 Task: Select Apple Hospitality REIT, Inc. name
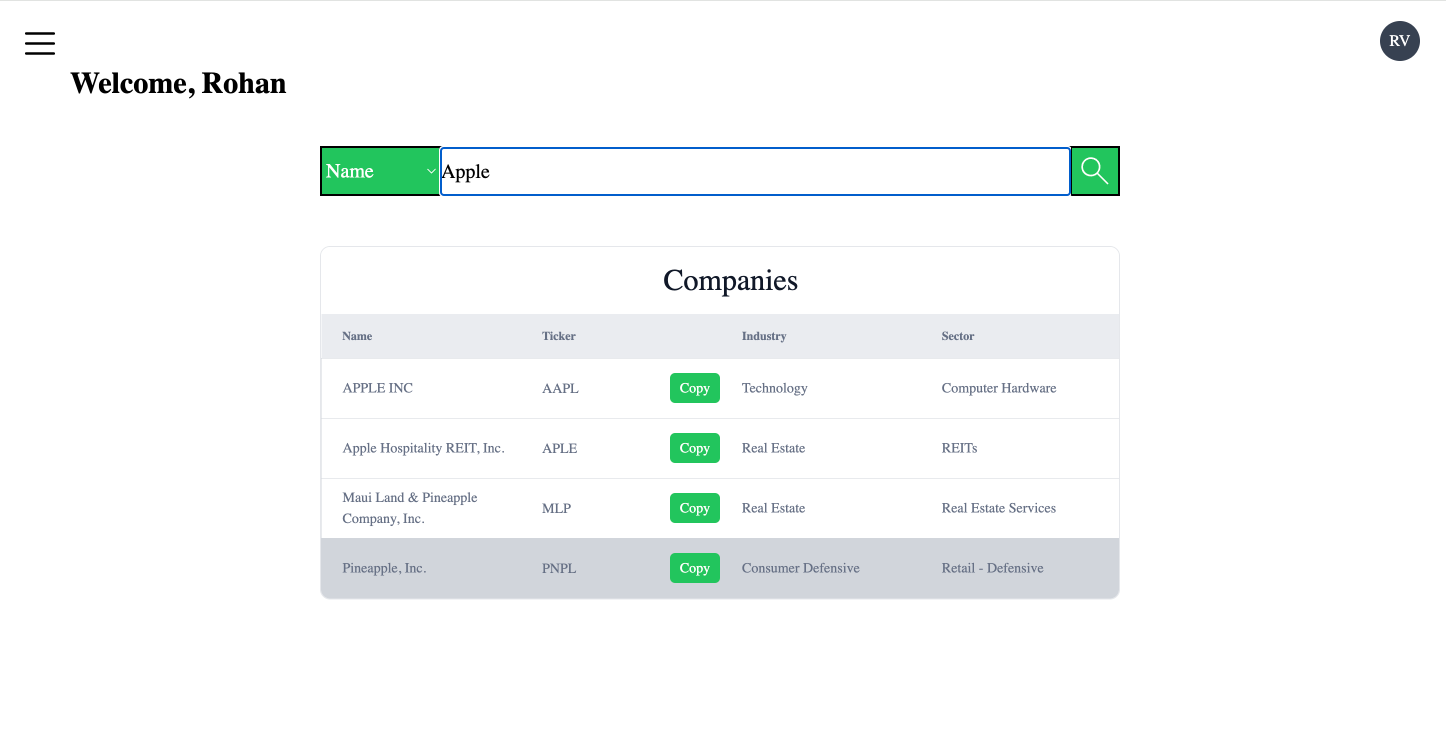tap(423, 448)
